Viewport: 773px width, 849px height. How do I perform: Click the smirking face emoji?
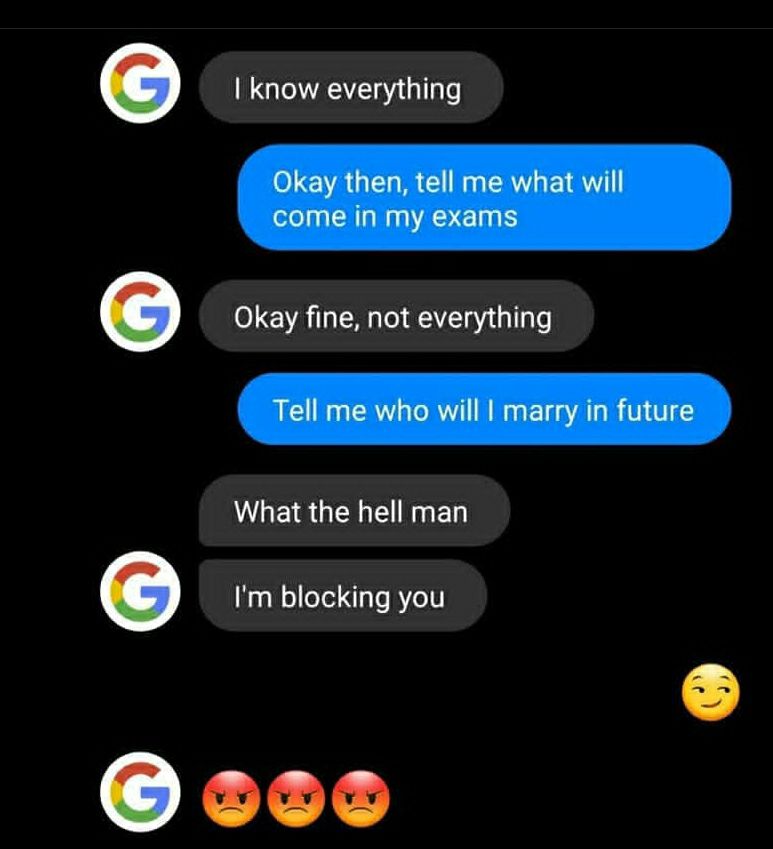point(711,692)
